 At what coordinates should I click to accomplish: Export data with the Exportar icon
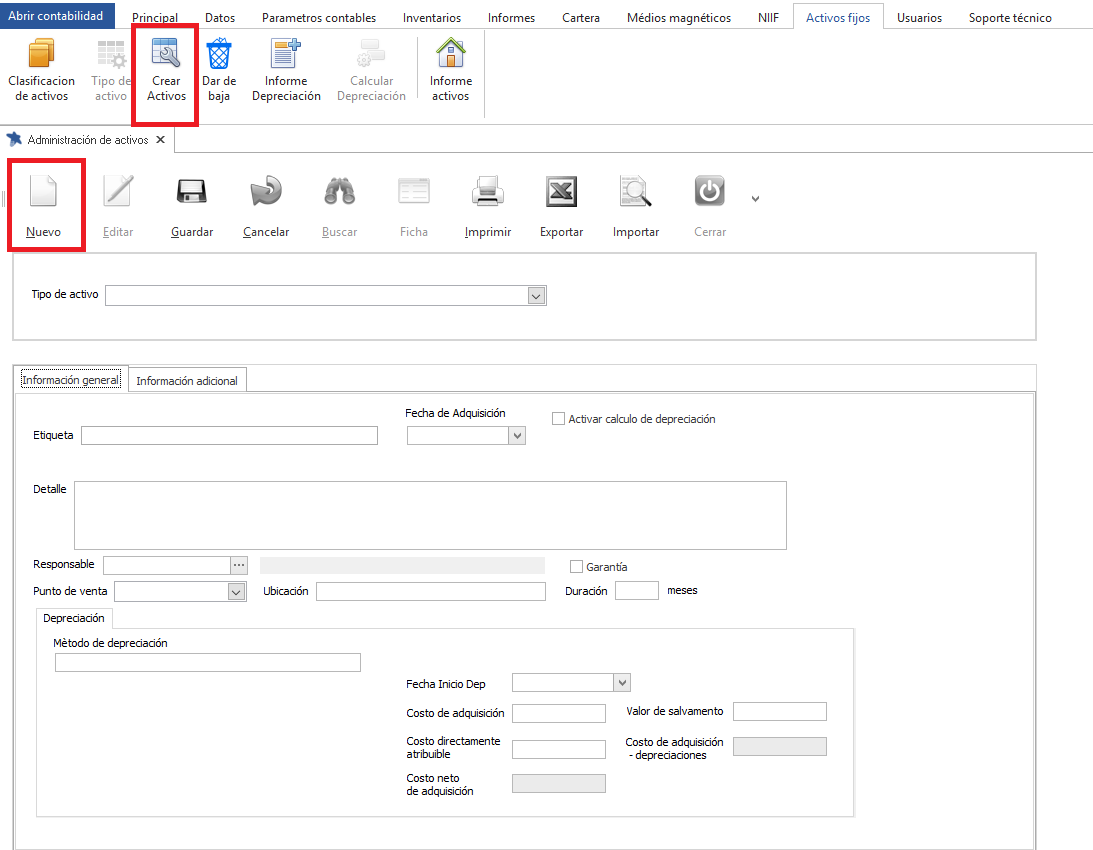[561, 192]
